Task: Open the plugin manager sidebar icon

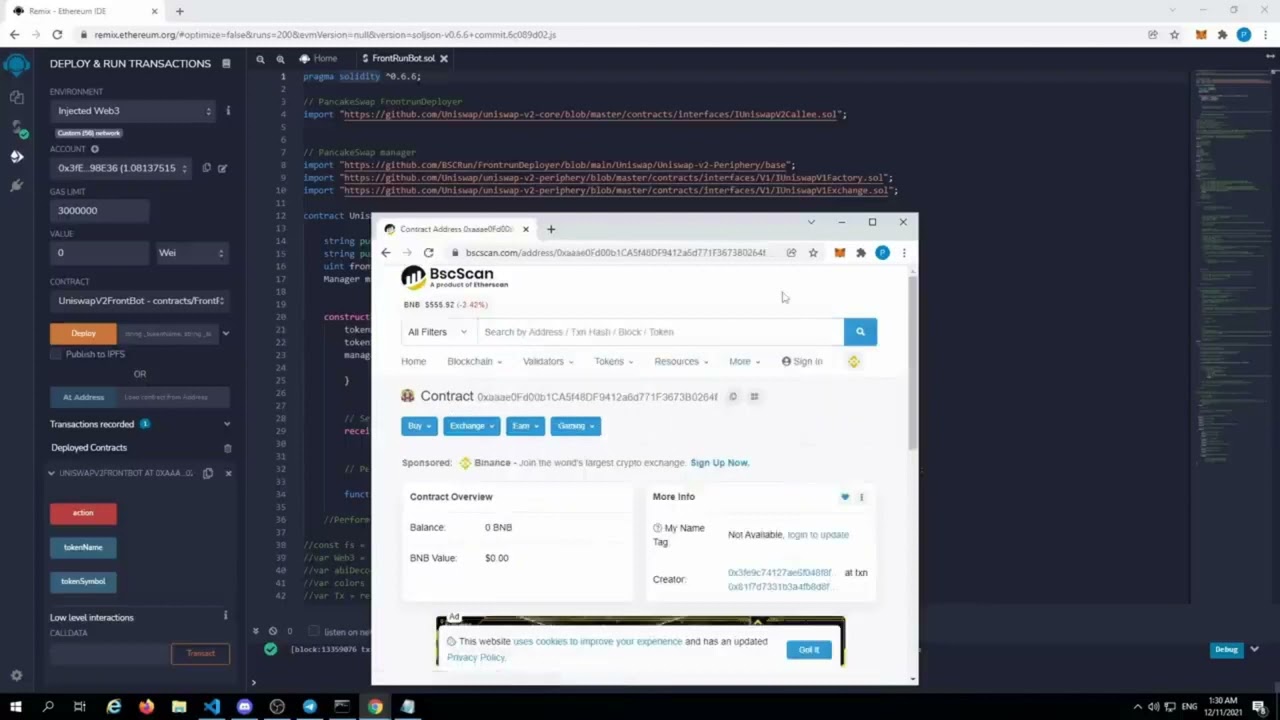Action: [x=16, y=185]
